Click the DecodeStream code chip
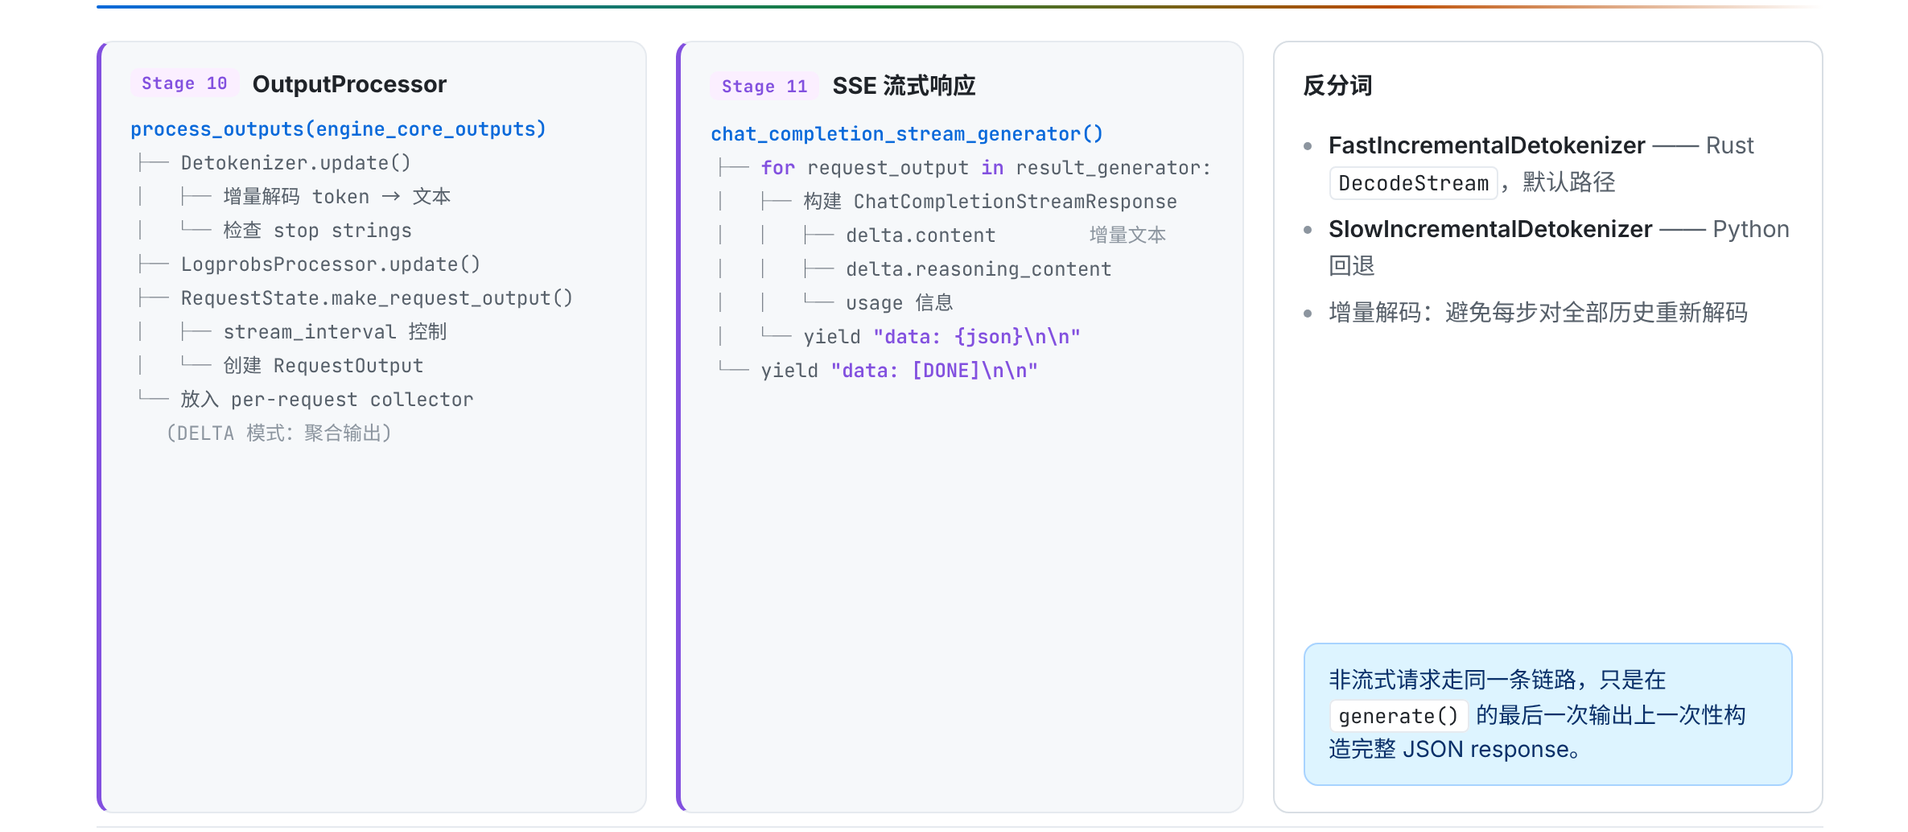The image size is (1908, 832). pyautogui.click(x=1413, y=183)
